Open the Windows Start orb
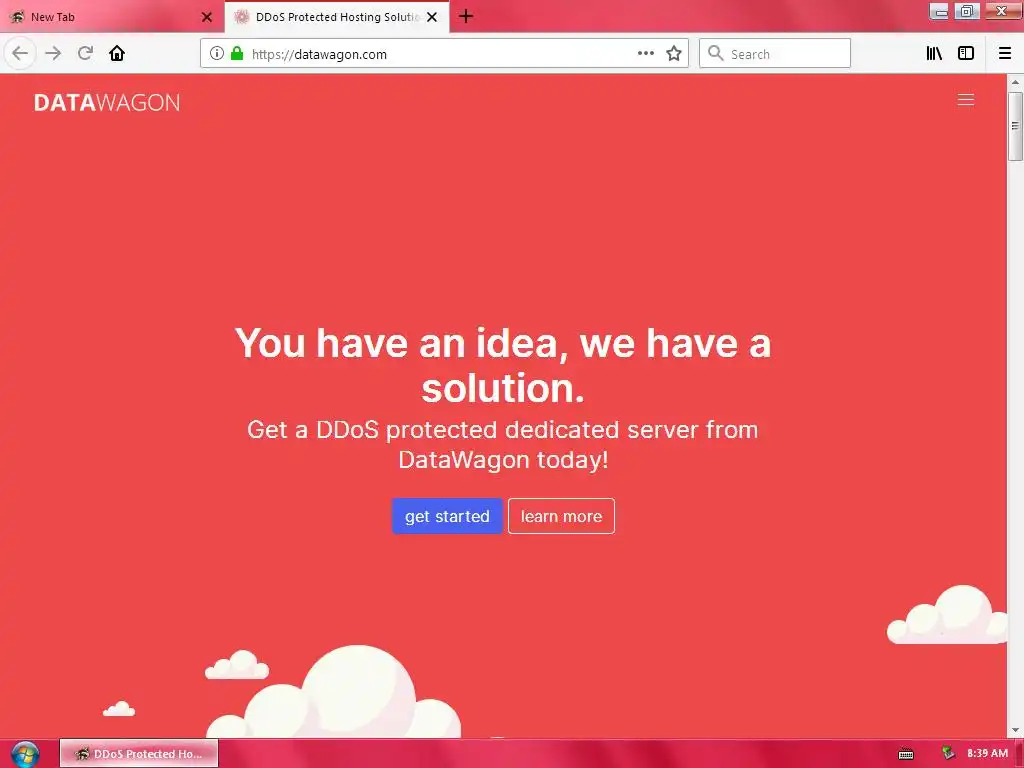The height and width of the screenshot is (768, 1024). [x=25, y=754]
